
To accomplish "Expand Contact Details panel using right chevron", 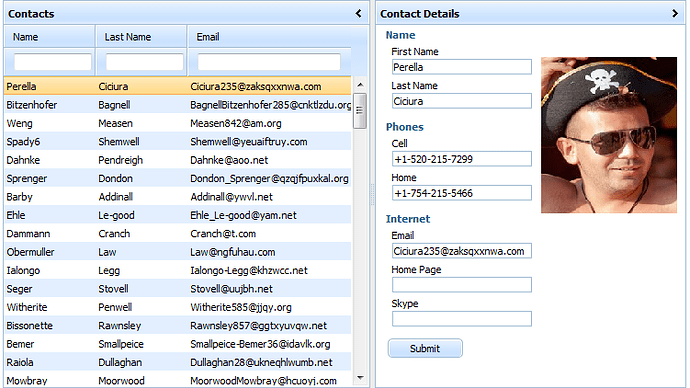I will (675, 14).
